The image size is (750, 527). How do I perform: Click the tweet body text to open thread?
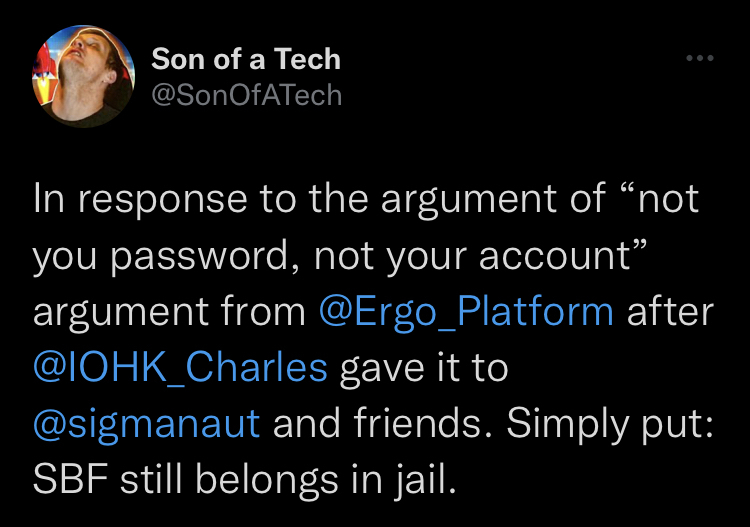(373, 339)
